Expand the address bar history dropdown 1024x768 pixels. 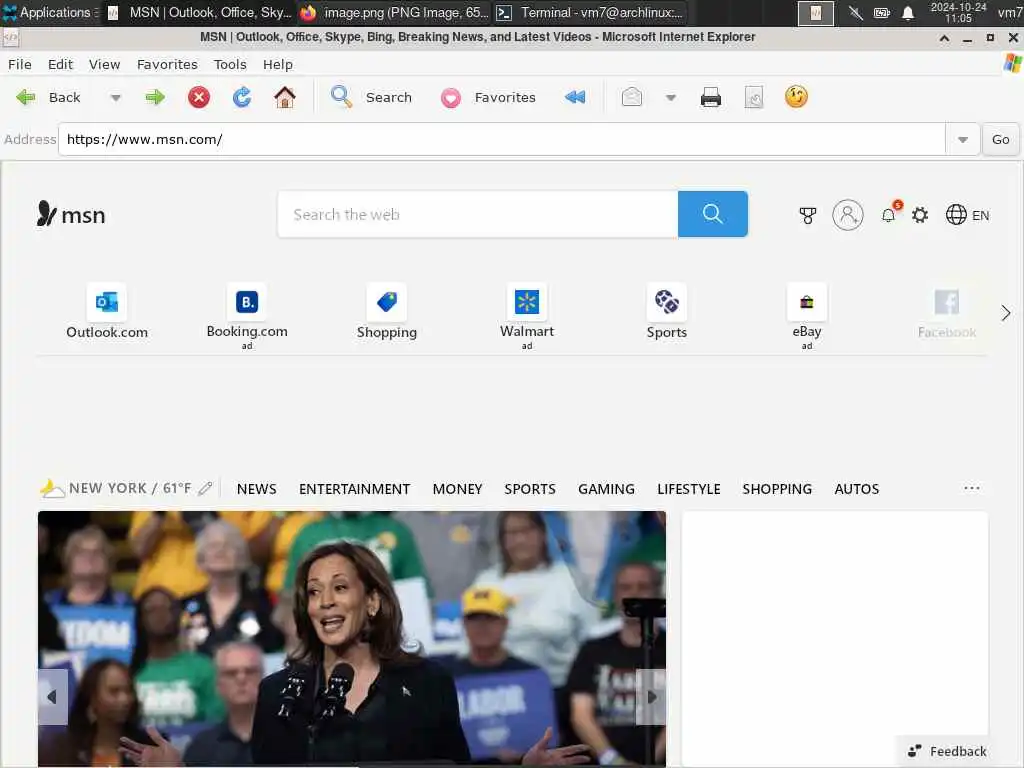[x=963, y=139]
